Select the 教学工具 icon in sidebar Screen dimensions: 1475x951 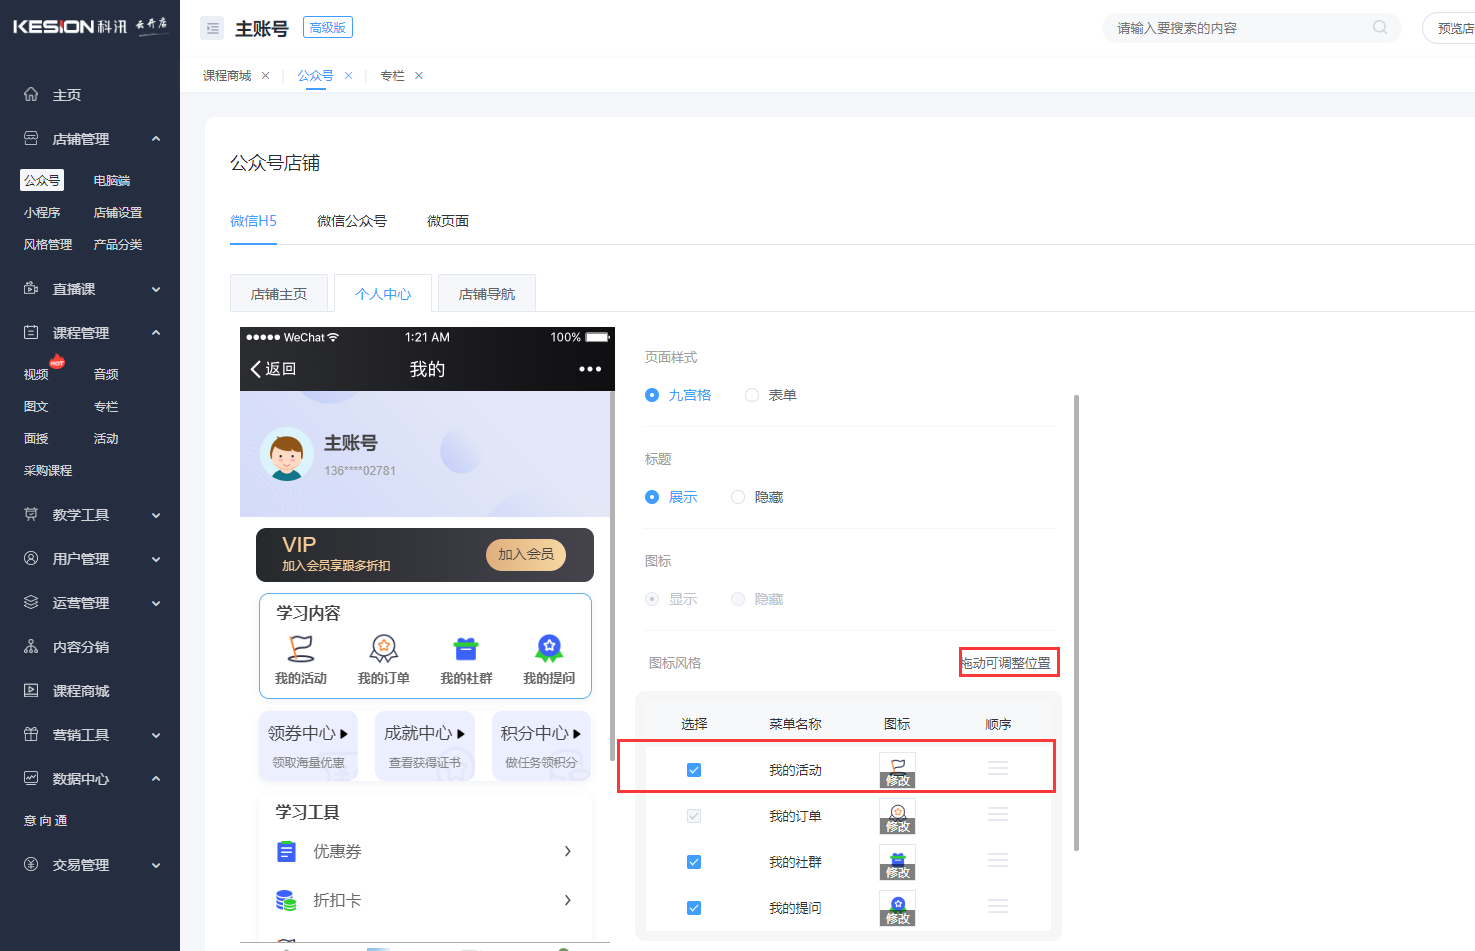coord(29,514)
